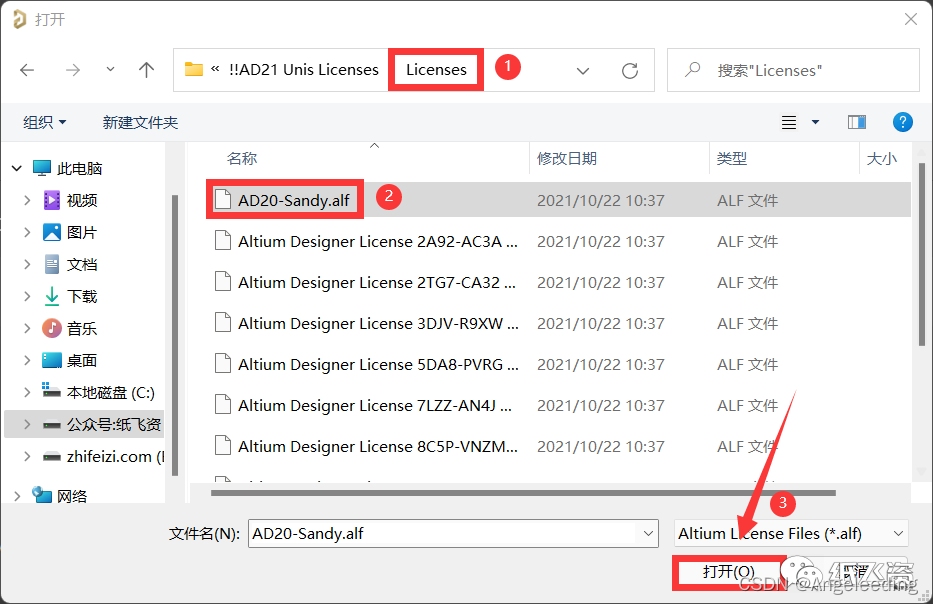Open the preview pane icon
933x604 pixels.
click(x=856, y=121)
